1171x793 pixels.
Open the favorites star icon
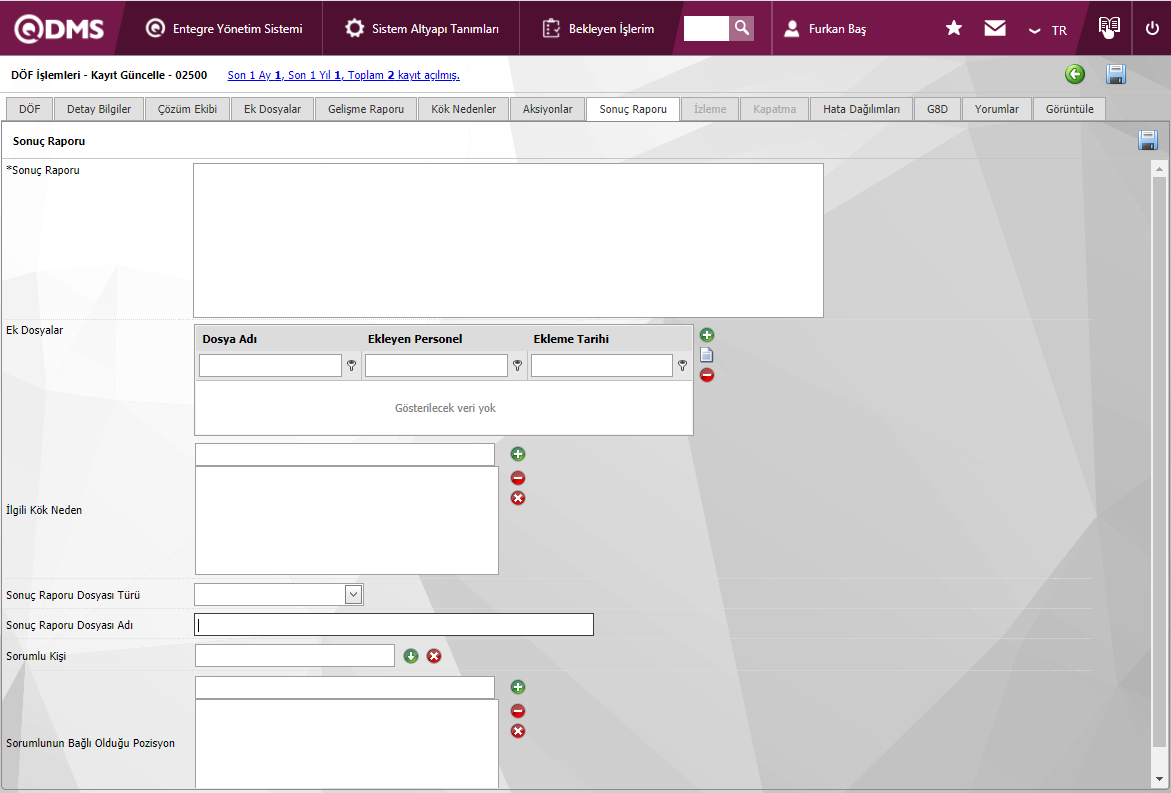[954, 28]
